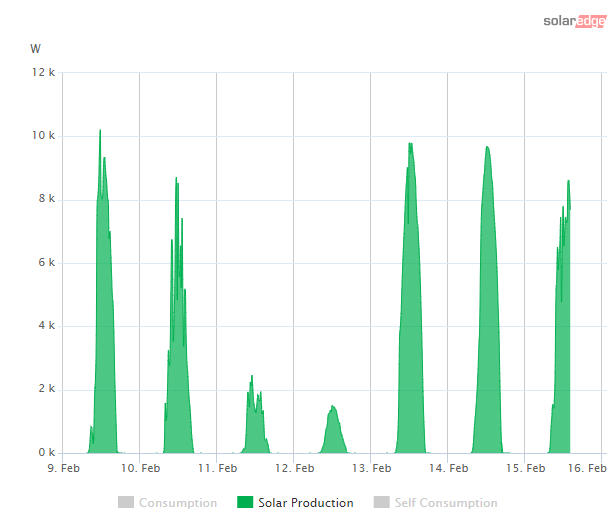Image resolution: width=615 pixels, height=530 pixels.
Task: Click the '4 k' y-axis label
Action: click(x=47, y=326)
